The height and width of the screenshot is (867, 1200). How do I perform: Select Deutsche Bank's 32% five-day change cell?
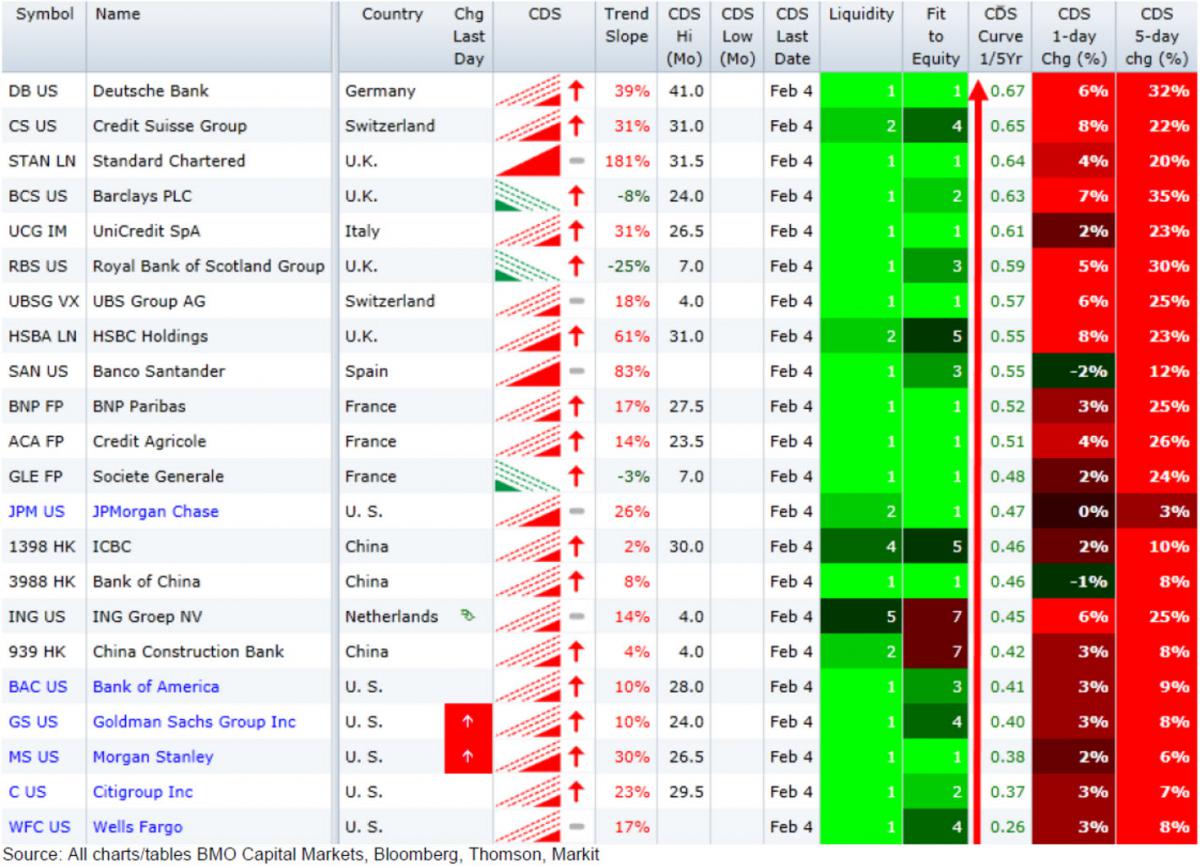pyautogui.click(x=1157, y=91)
